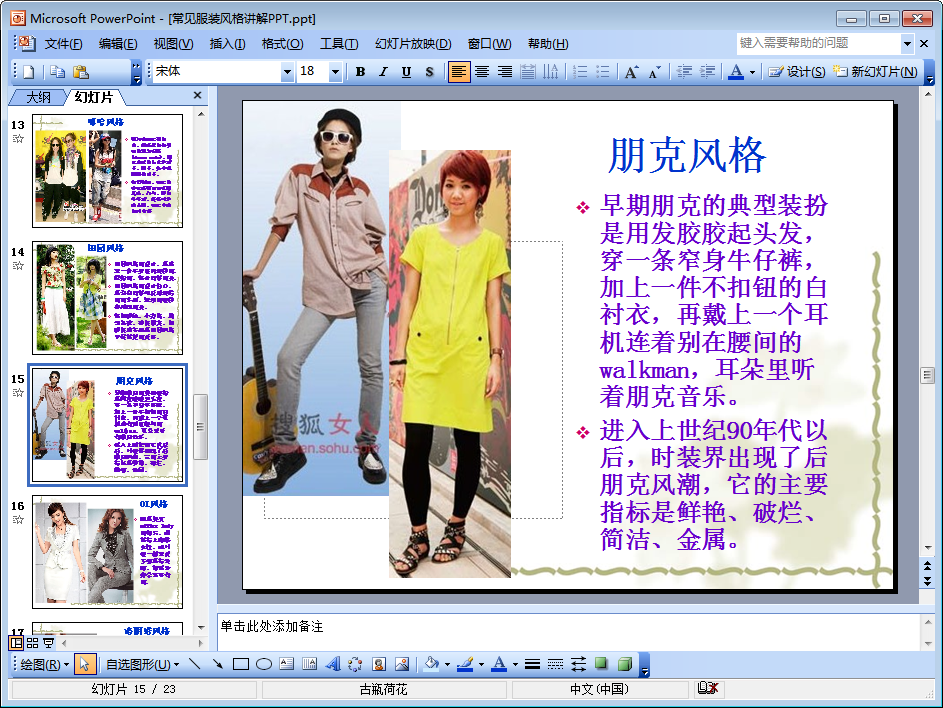Decrease font size icon

[654, 72]
